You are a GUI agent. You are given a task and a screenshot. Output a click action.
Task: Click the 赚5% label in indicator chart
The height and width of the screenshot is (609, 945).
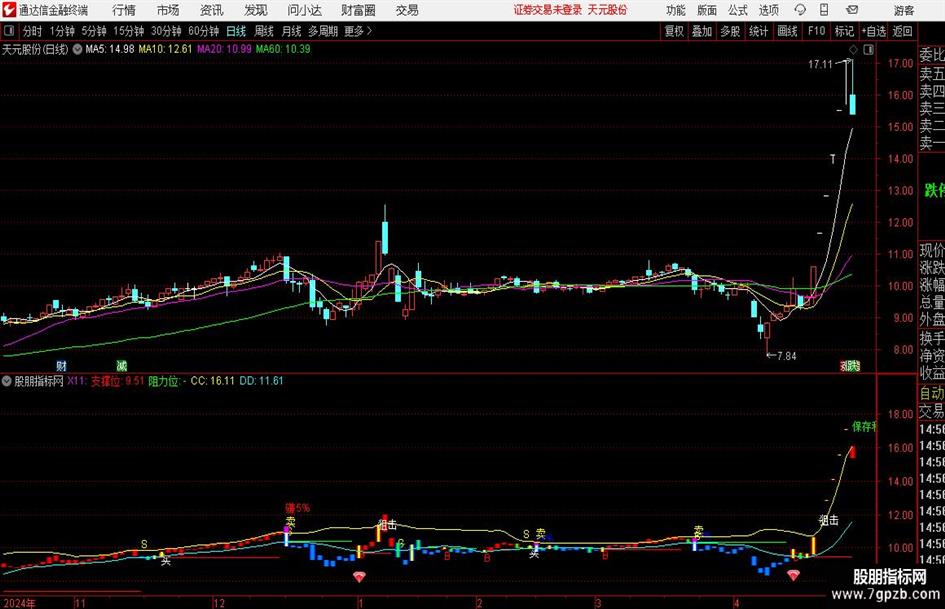(x=298, y=508)
